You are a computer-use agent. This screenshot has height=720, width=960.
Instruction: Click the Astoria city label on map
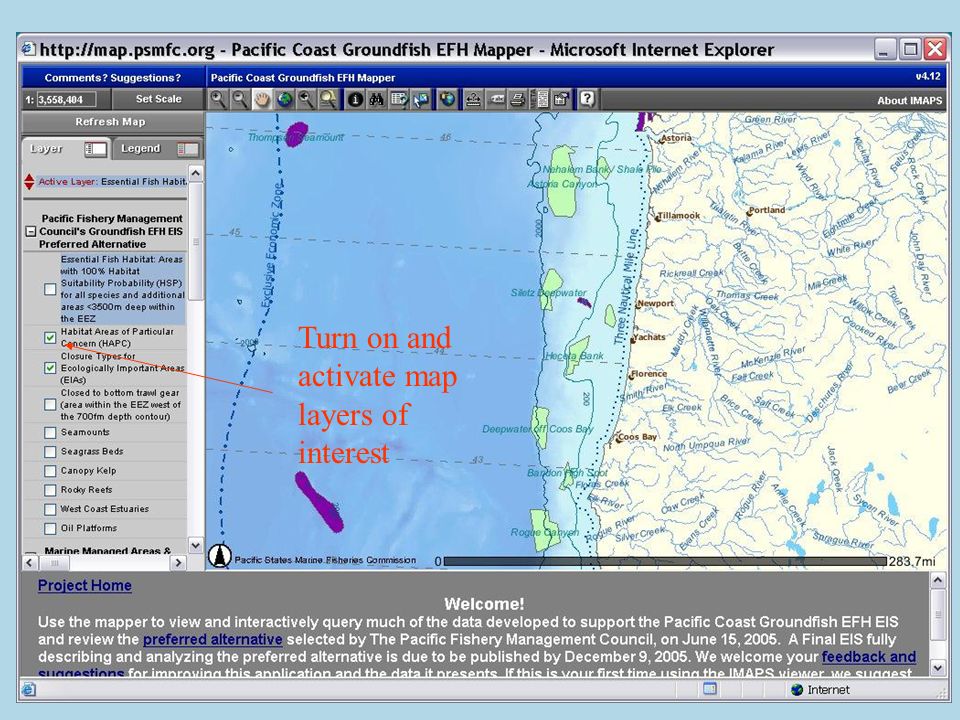click(676, 138)
